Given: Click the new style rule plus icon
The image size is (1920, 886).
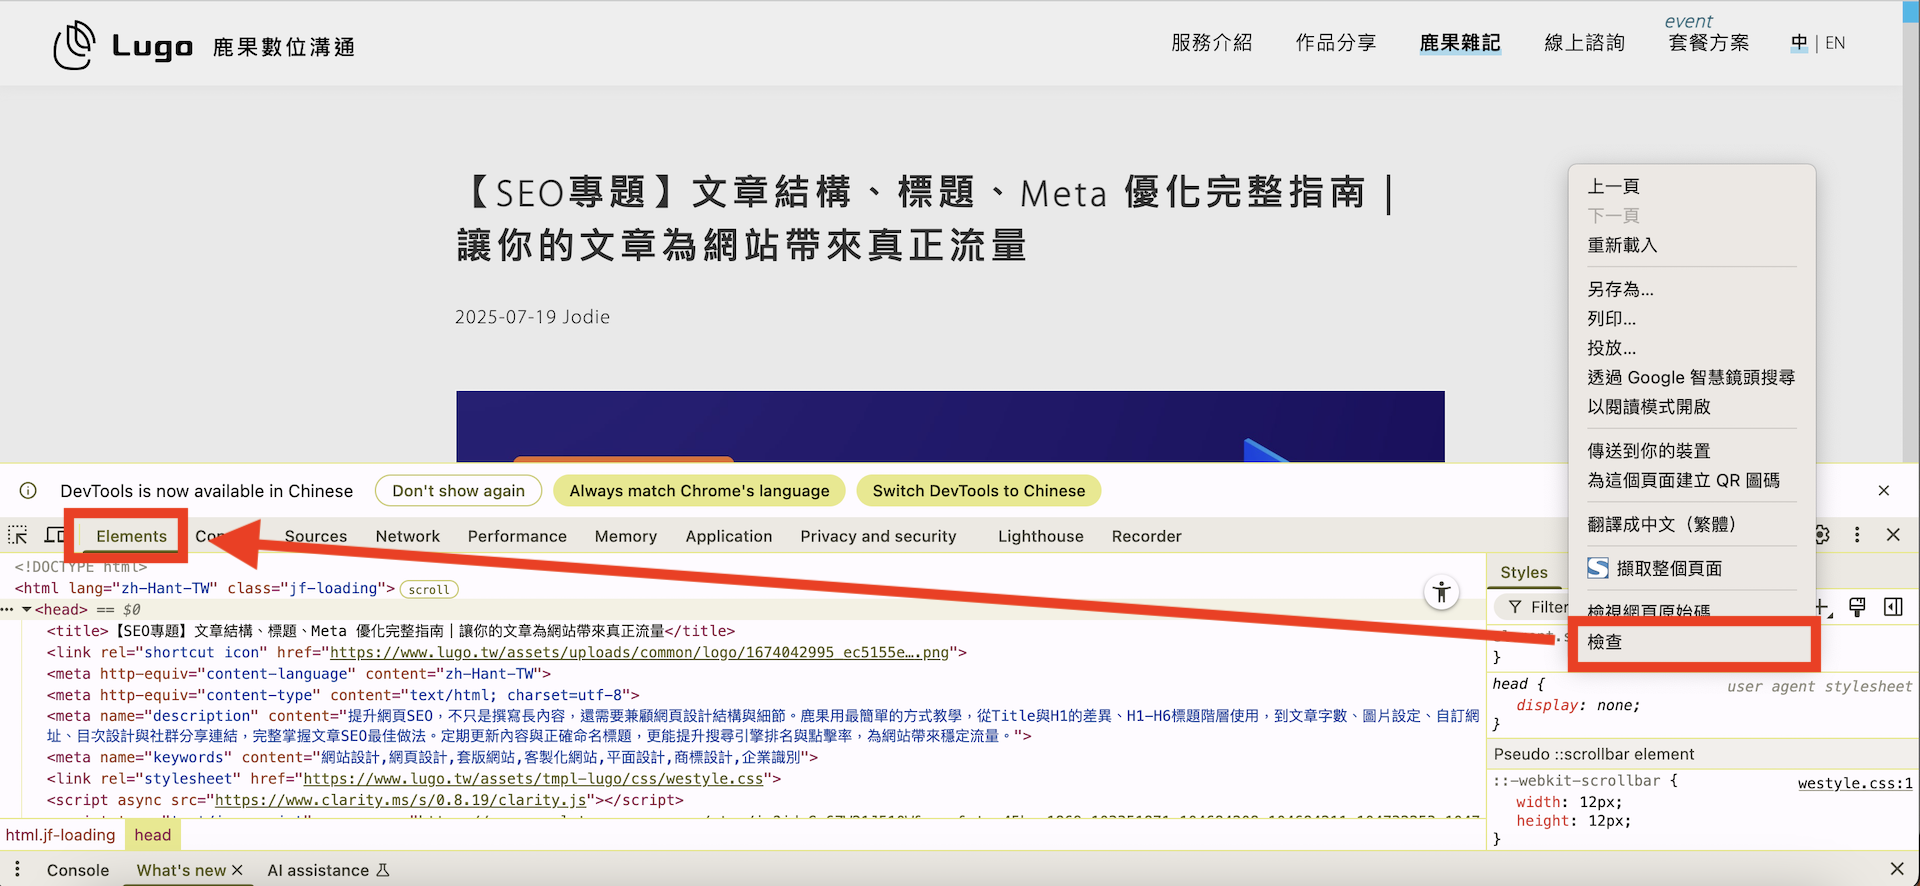Looking at the screenshot, I should (1823, 607).
